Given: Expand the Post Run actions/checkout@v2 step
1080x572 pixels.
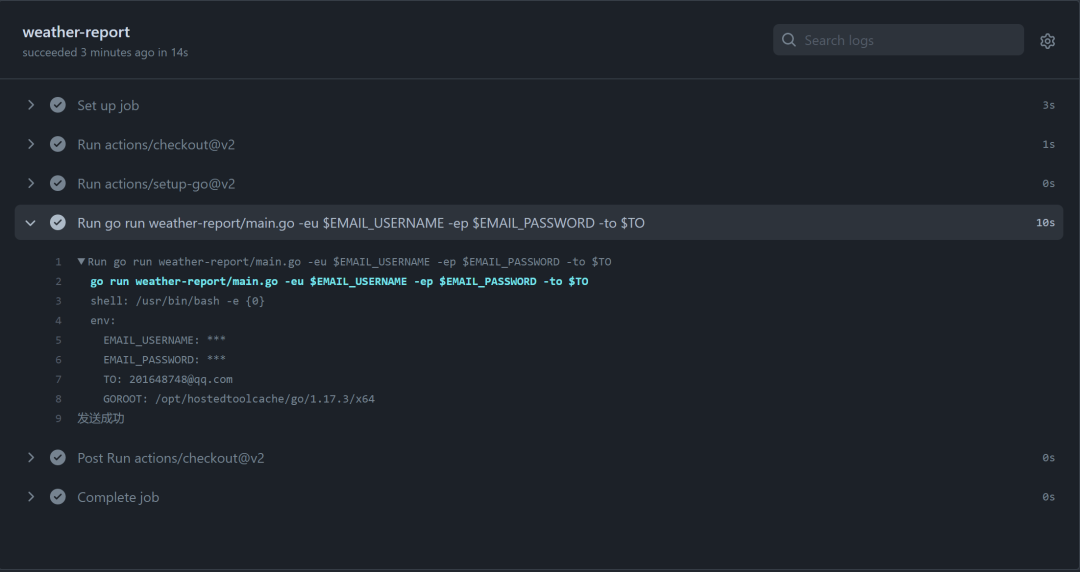Looking at the screenshot, I should point(31,458).
